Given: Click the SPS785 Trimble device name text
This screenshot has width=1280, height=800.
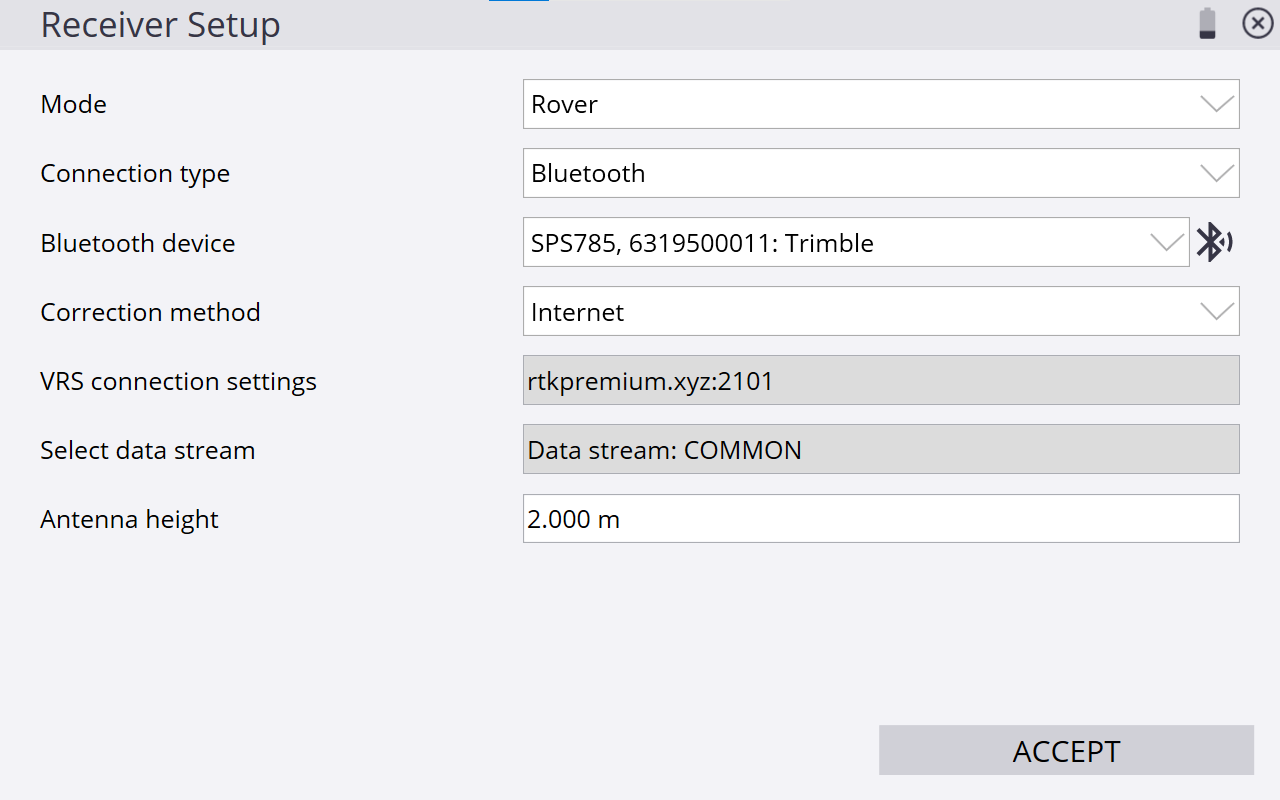Looking at the screenshot, I should click(702, 243).
